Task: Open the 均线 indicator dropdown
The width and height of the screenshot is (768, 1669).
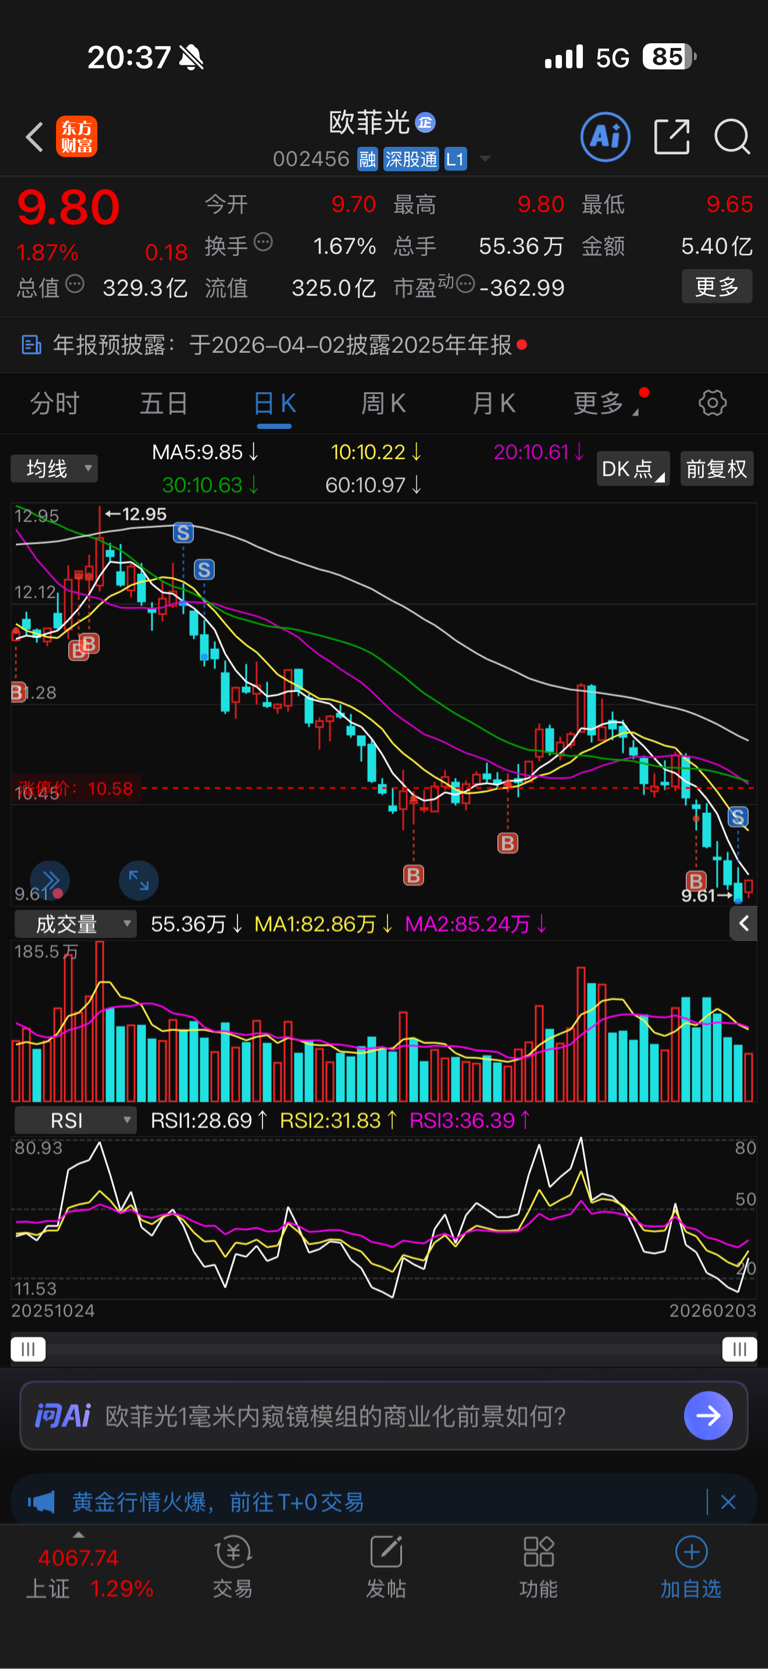Action: coord(54,468)
